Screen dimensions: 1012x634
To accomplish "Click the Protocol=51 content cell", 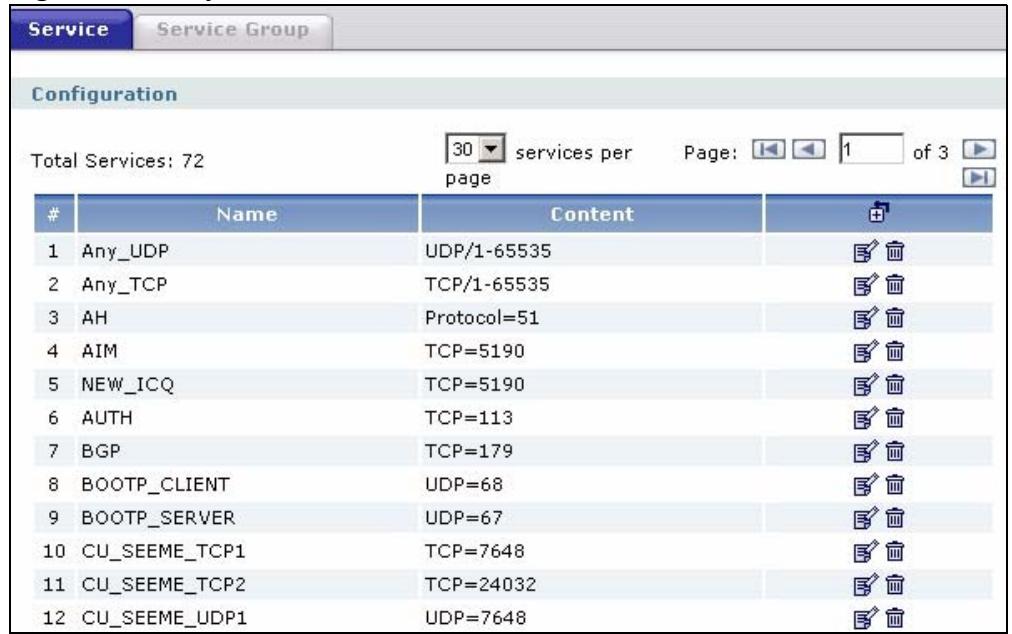I will (592, 318).
